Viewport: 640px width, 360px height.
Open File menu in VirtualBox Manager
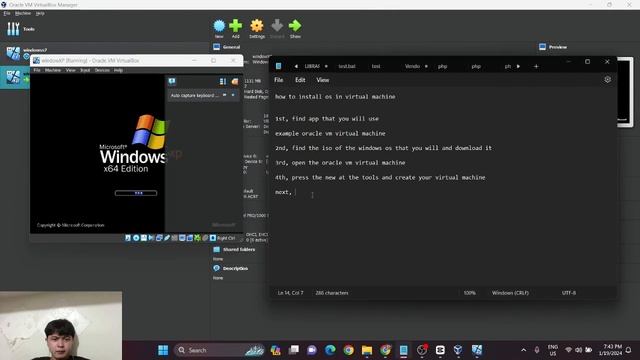(x=7, y=13)
